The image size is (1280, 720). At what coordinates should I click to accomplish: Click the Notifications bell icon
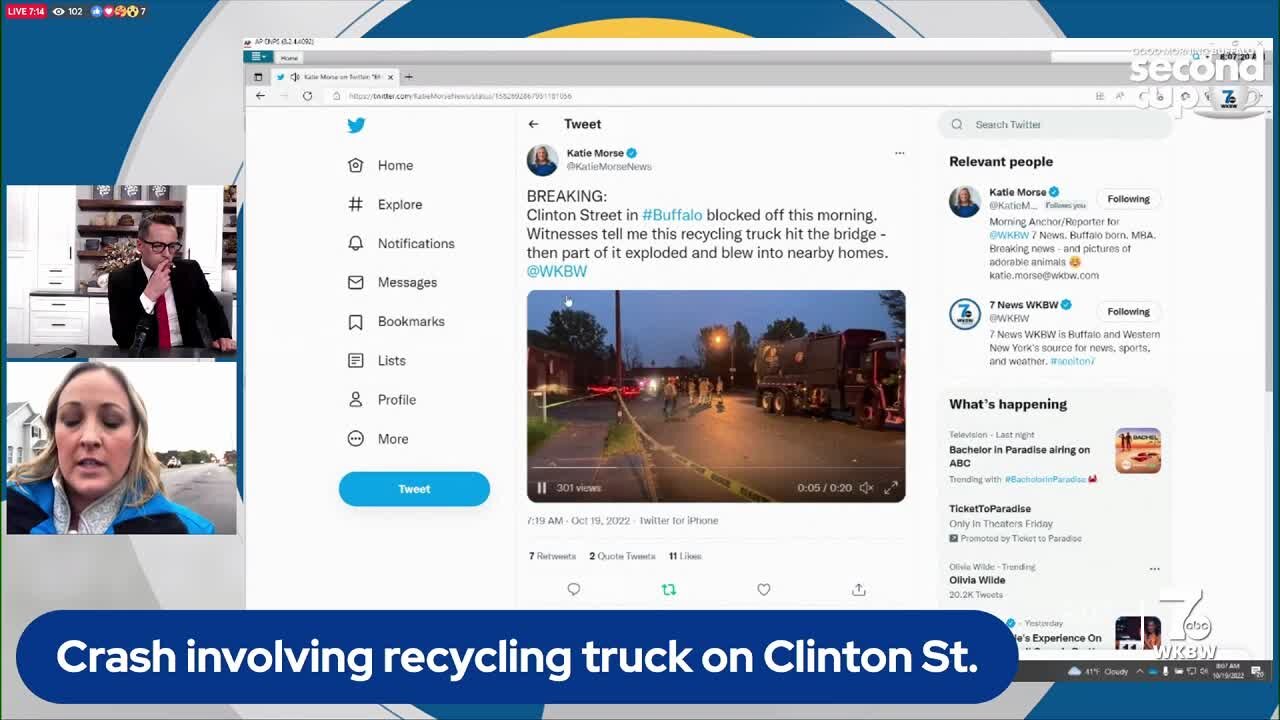(x=355, y=243)
